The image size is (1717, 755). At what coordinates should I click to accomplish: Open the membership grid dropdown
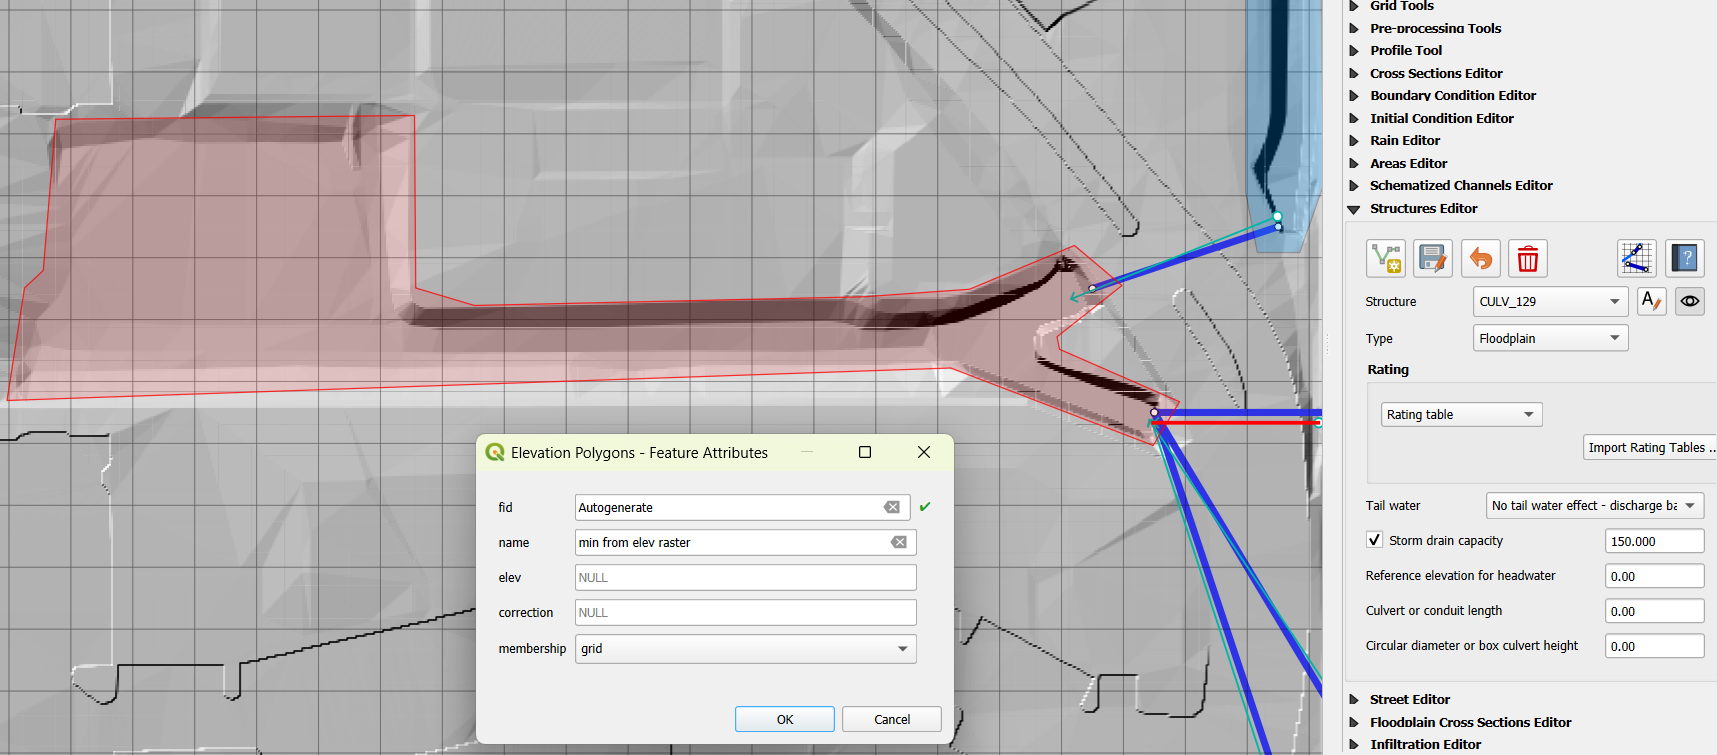point(745,649)
